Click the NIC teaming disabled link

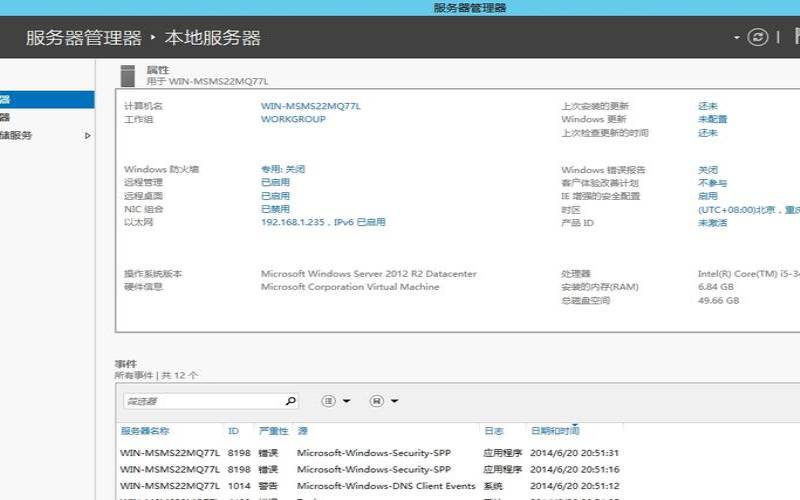(x=276, y=209)
